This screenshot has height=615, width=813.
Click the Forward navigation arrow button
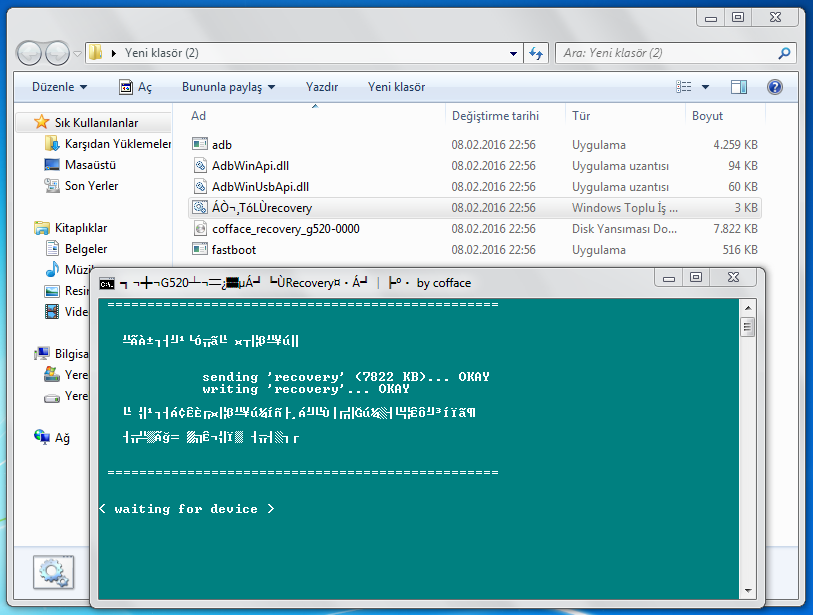tap(57, 53)
